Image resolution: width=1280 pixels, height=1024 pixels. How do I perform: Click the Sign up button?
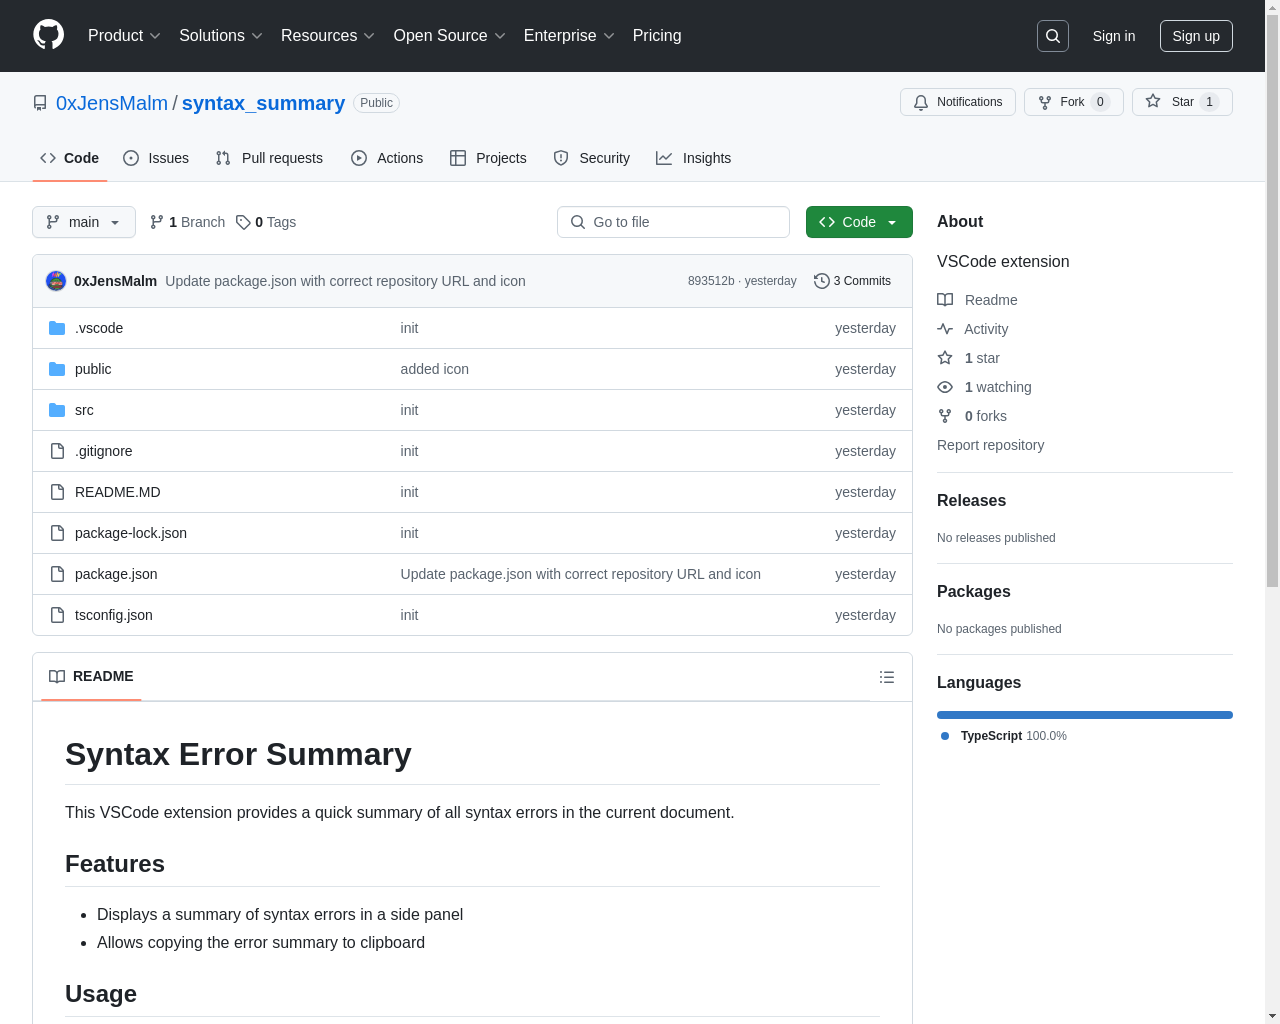1196,36
